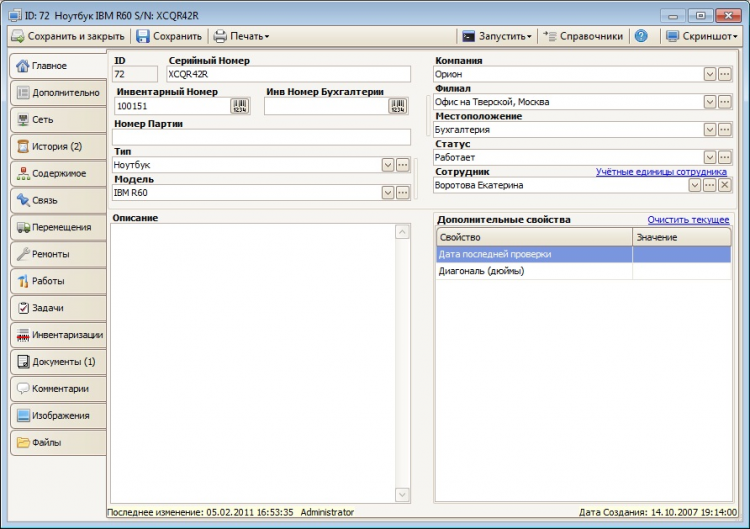Click the Save and close toolbar button
This screenshot has height=529, width=750.
(67, 36)
